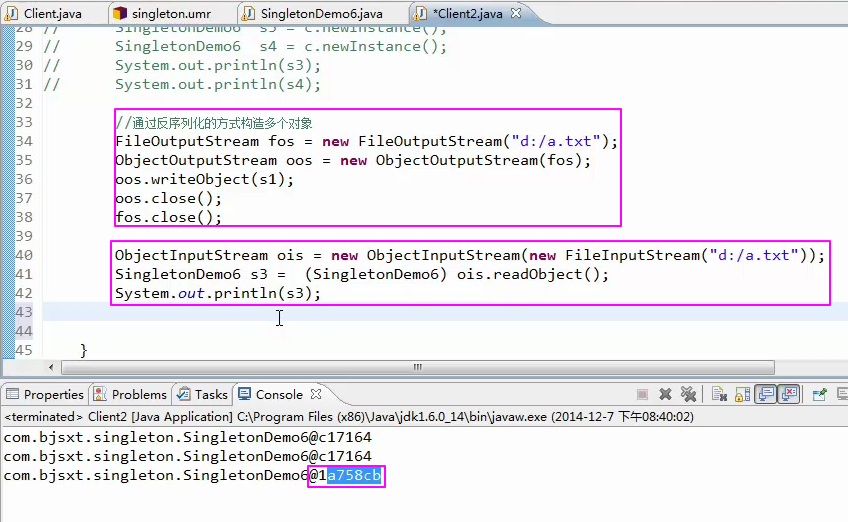Click the Client.java tab file icon
Screen dimensions: 848x522
[11, 14]
